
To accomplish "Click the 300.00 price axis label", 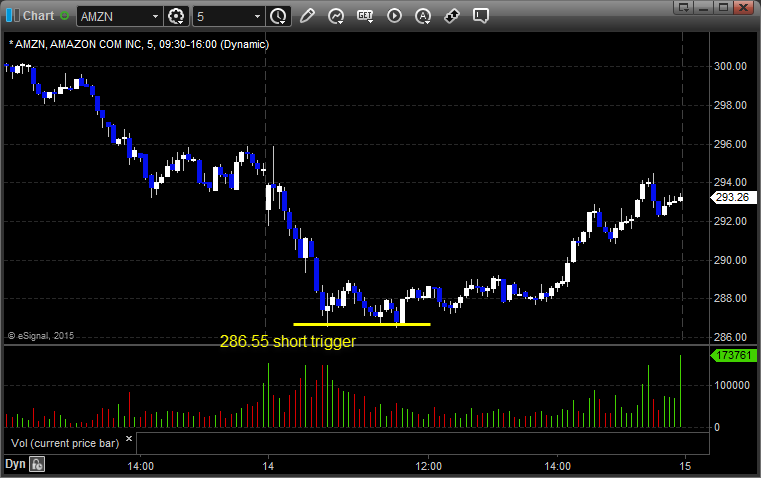I will pos(730,66).
